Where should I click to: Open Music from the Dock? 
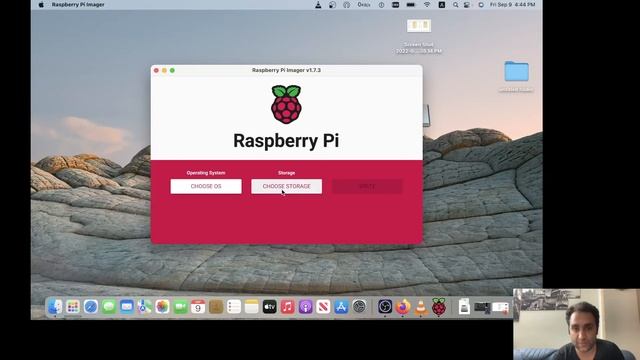point(287,307)
